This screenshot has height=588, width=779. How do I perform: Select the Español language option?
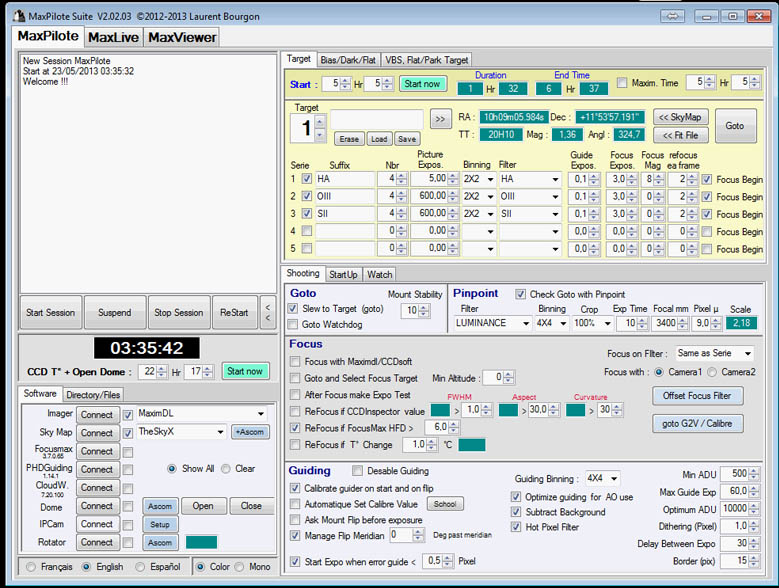(x=140, y=567)
